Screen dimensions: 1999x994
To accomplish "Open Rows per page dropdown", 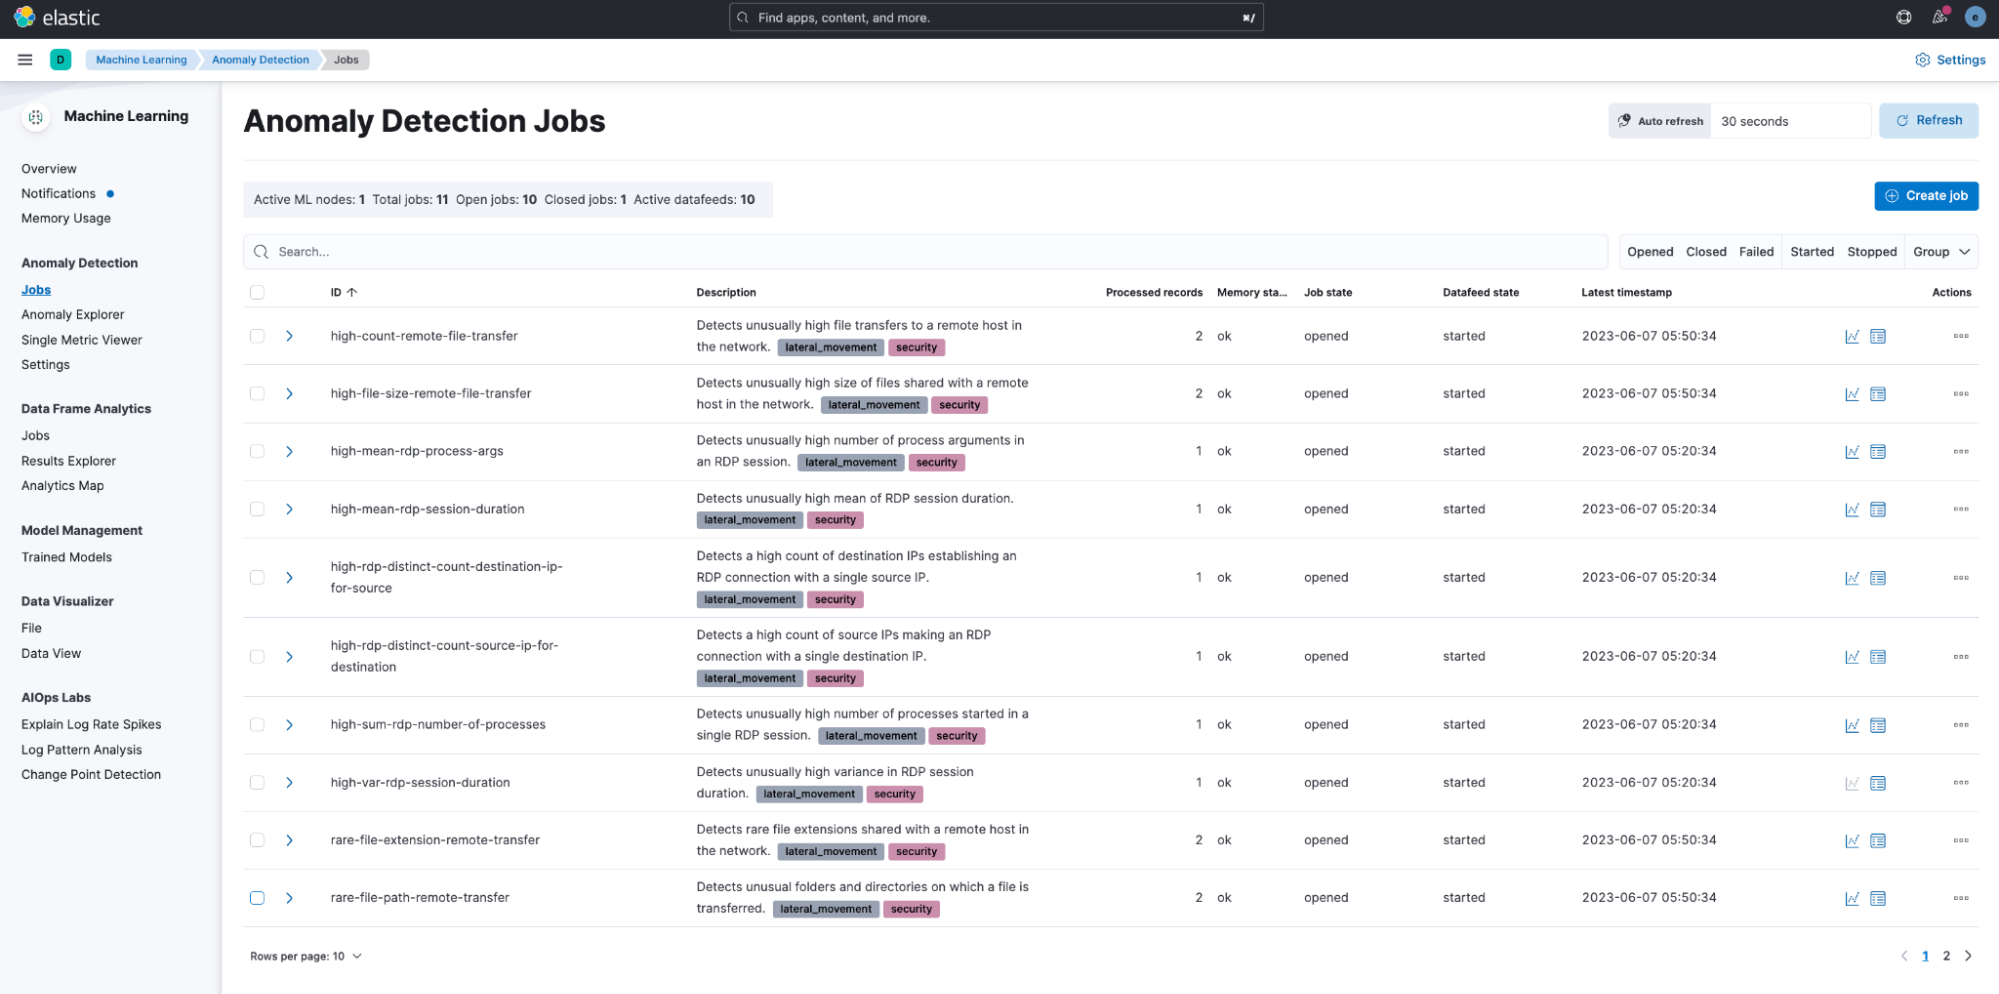I will [x=306, y=956].
